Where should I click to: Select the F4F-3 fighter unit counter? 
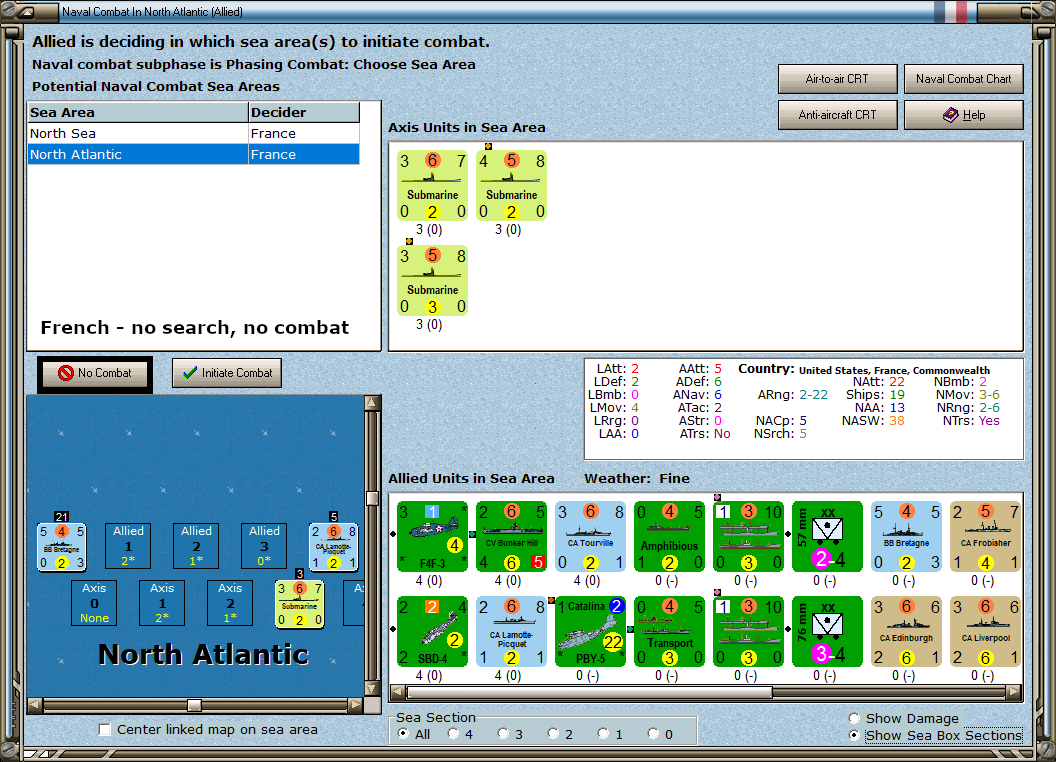432,536
